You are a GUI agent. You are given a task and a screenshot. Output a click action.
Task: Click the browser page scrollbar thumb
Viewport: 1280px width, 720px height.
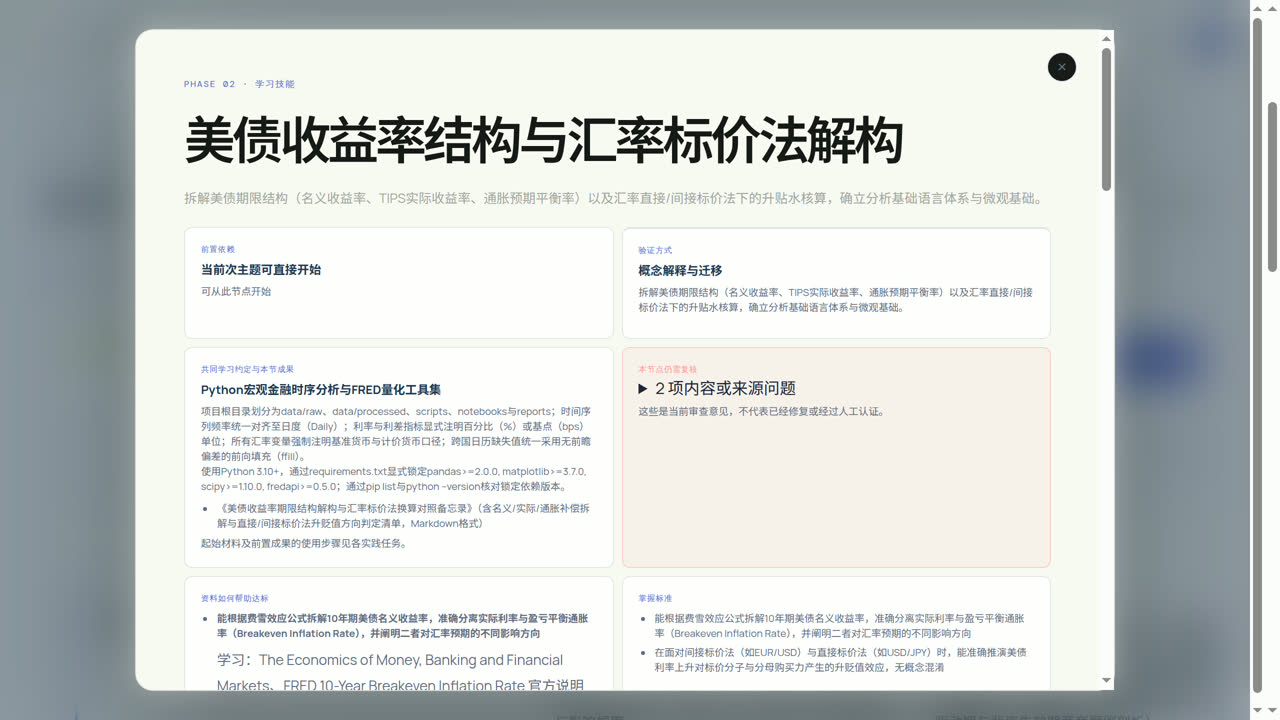(x=1272, y=186)
